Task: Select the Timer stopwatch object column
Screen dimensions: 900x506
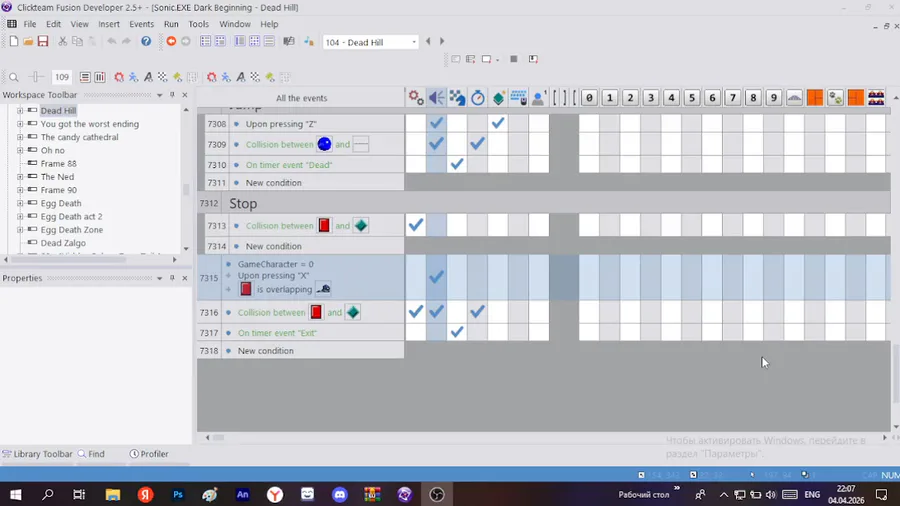Action: tap(478, 98)
